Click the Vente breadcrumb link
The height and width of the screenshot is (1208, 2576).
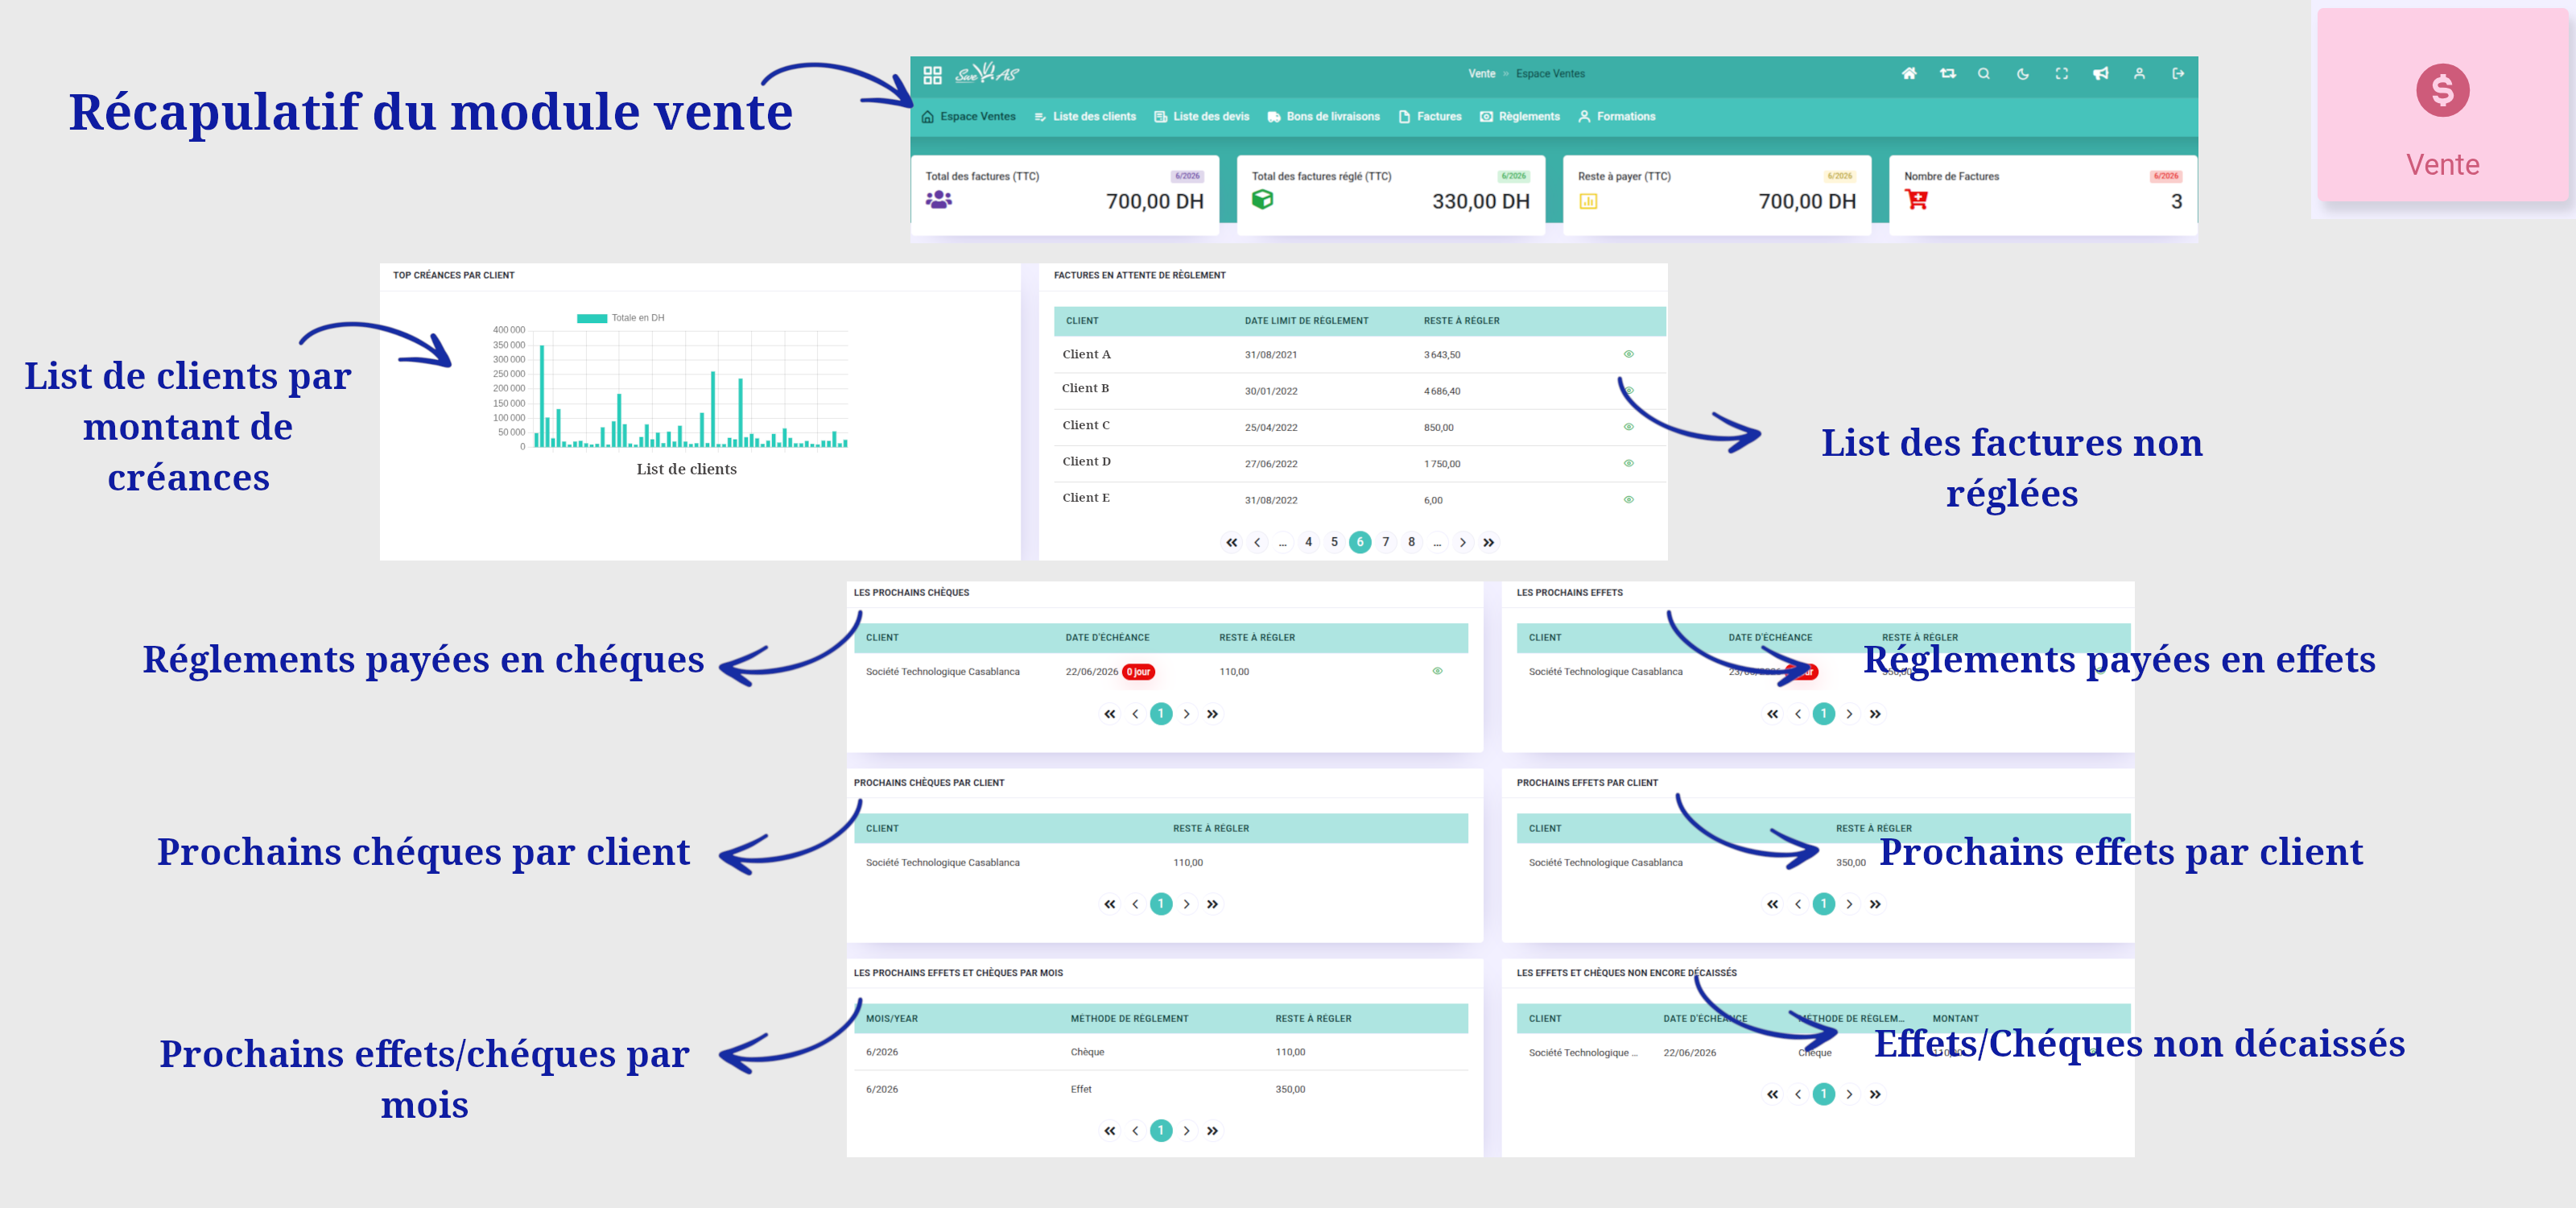pos(1481,73)
